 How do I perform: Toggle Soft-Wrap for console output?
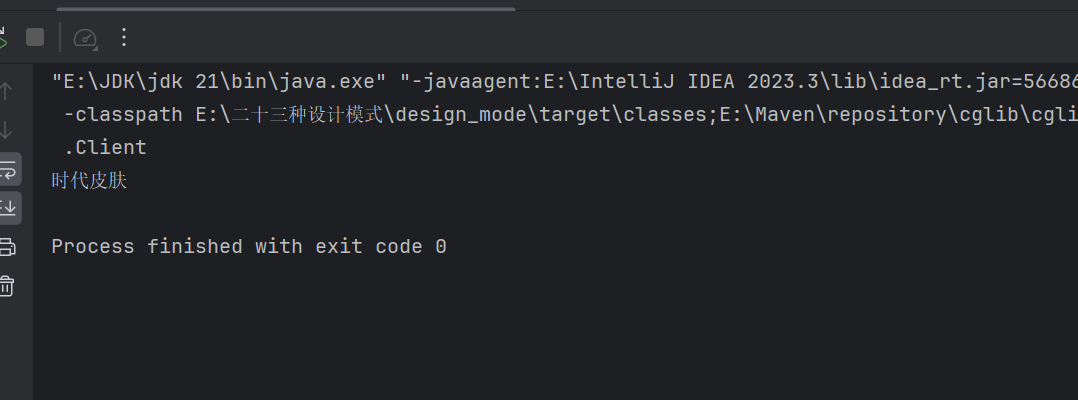click(x=8, y=169)
